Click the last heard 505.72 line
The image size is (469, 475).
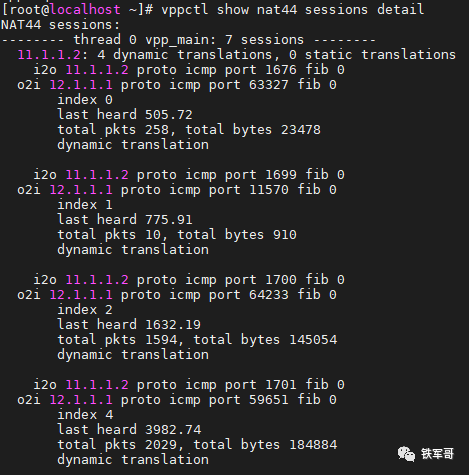125,115
